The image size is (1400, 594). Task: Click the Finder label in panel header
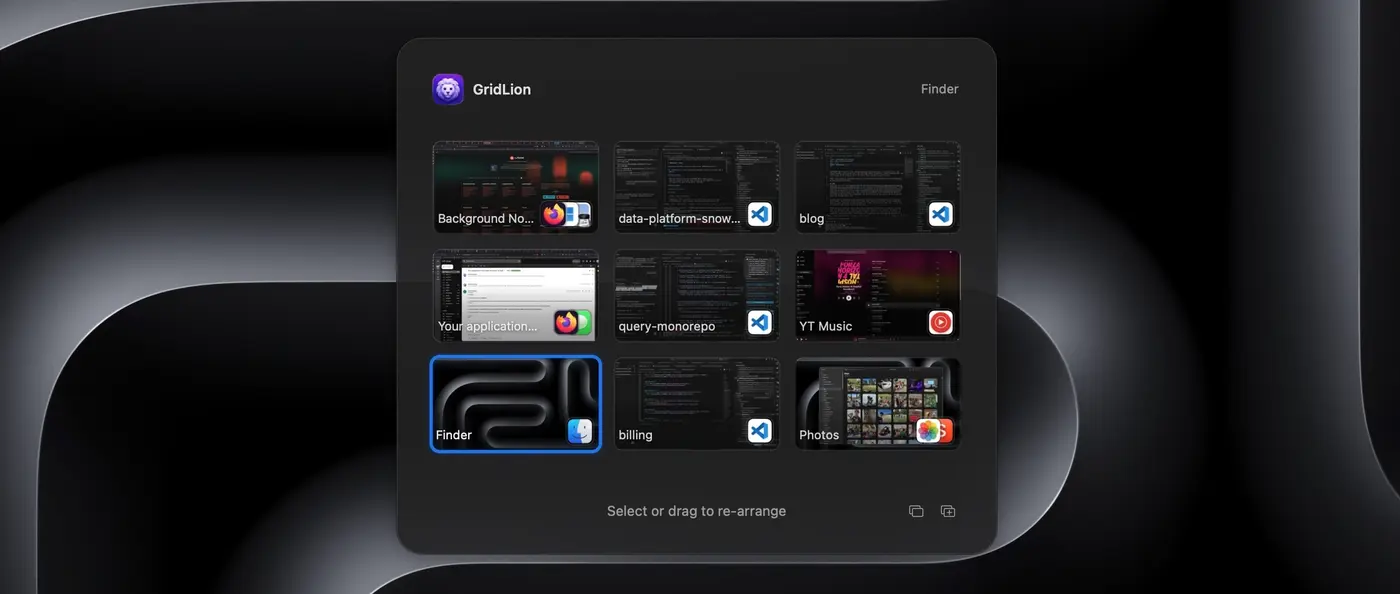click(940, 89)
